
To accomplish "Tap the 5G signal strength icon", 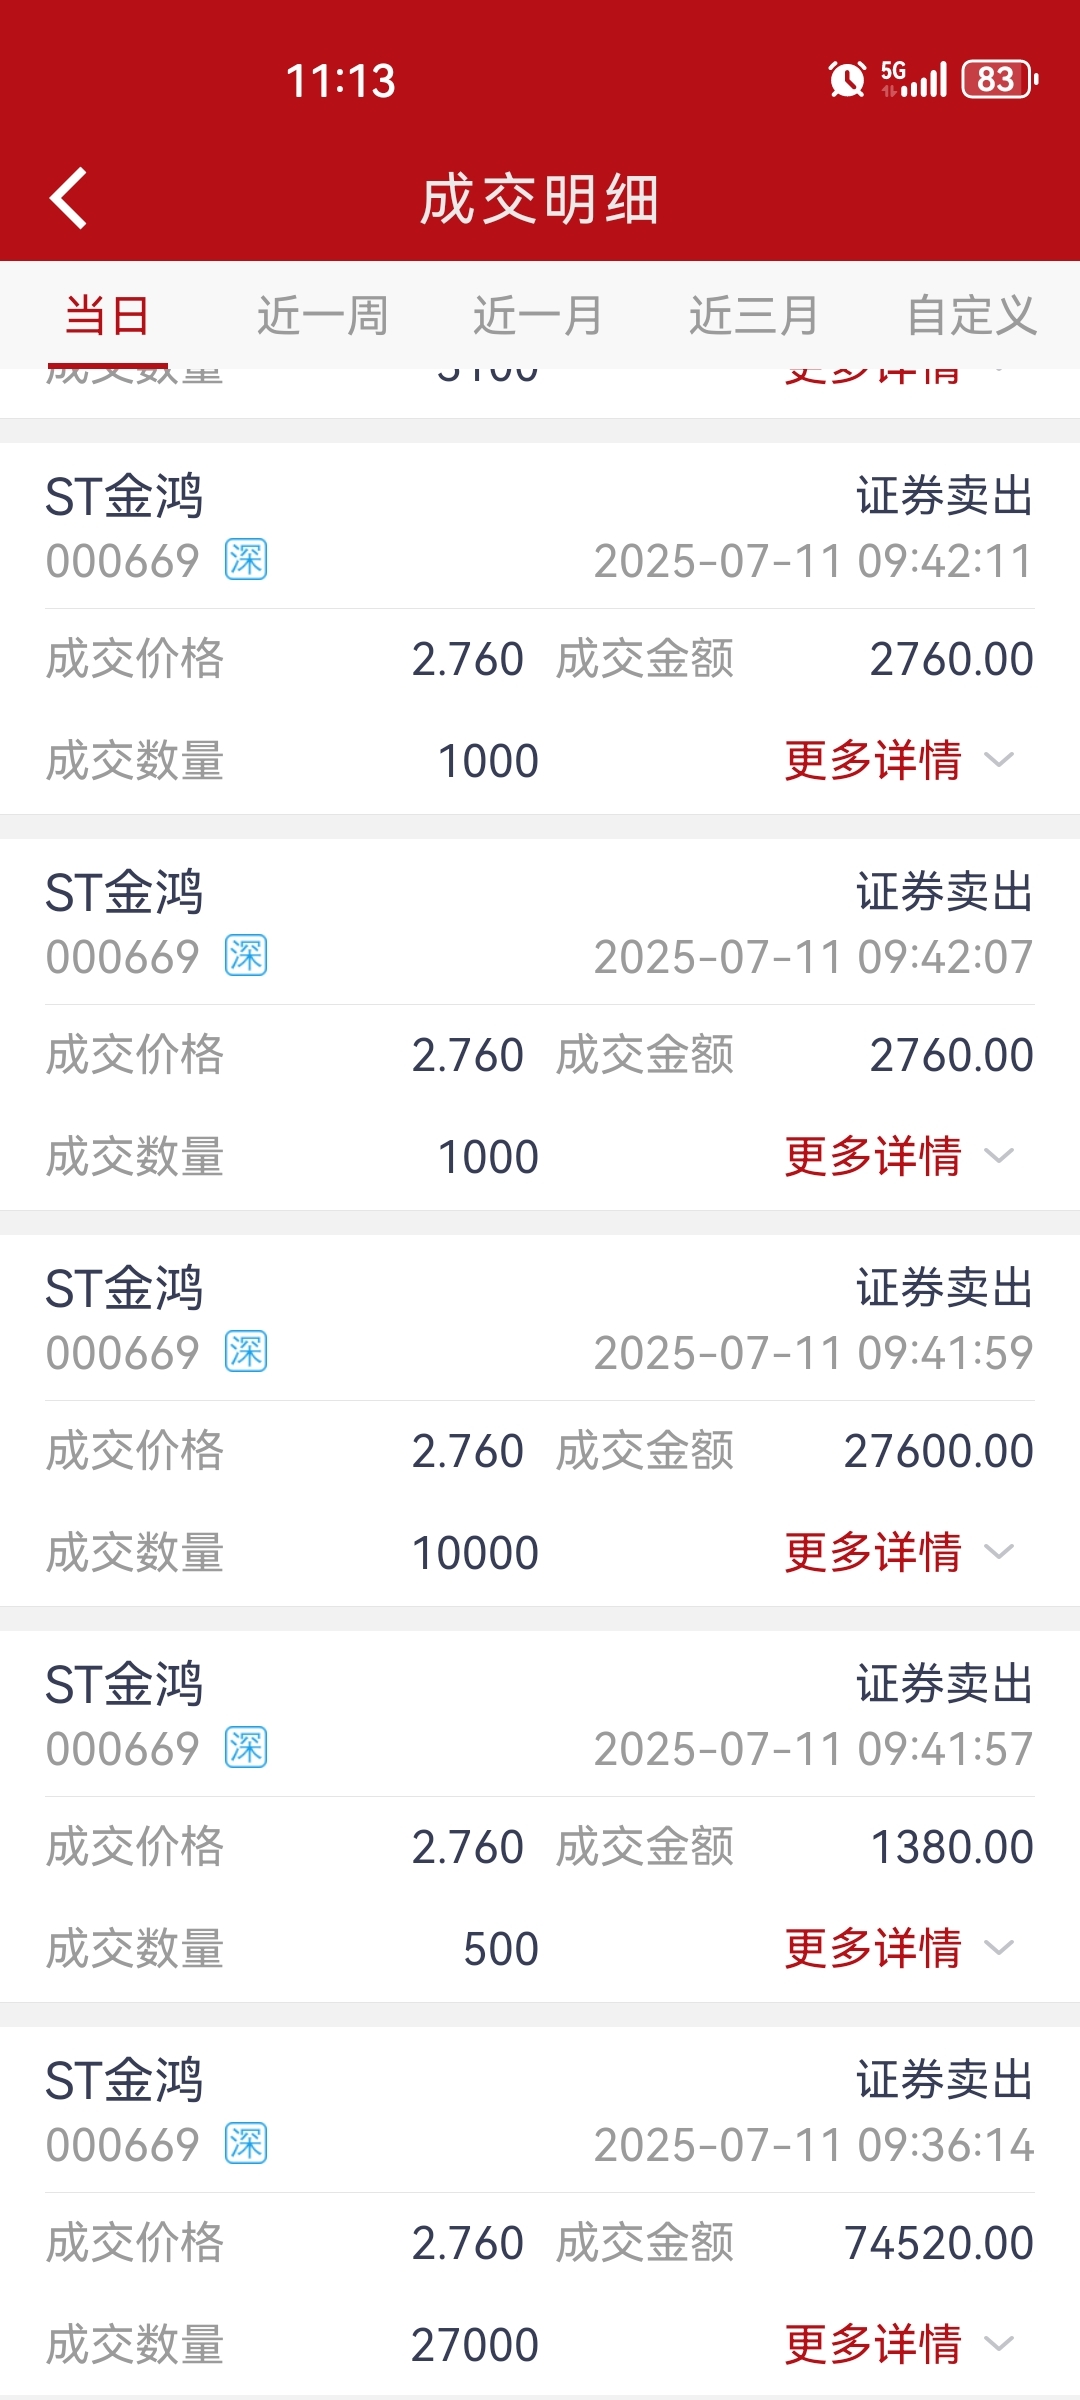I will click(914, 79).
